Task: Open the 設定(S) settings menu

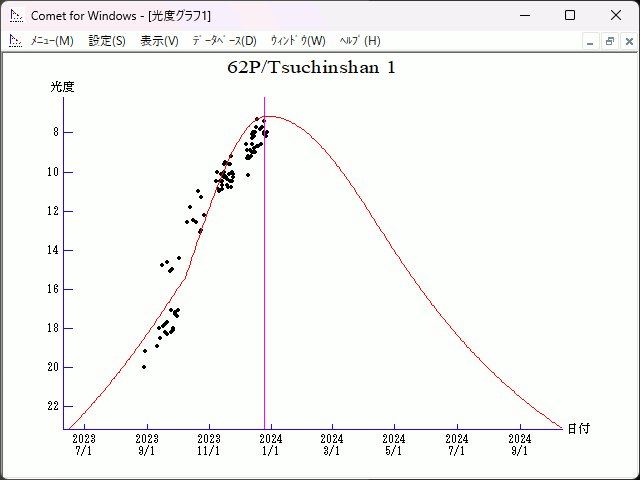Action: (x=107, y=41)
